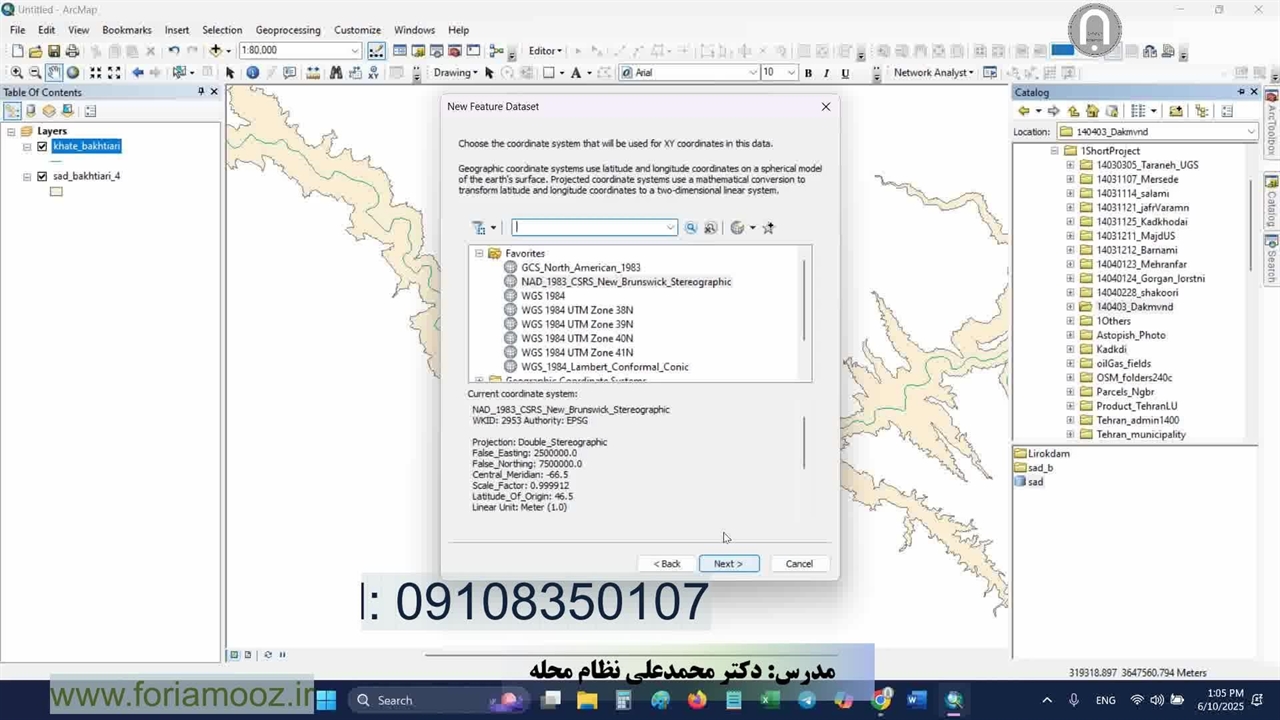
Task: Click the Add Data button icon
Action: click(x=215, y=51)
